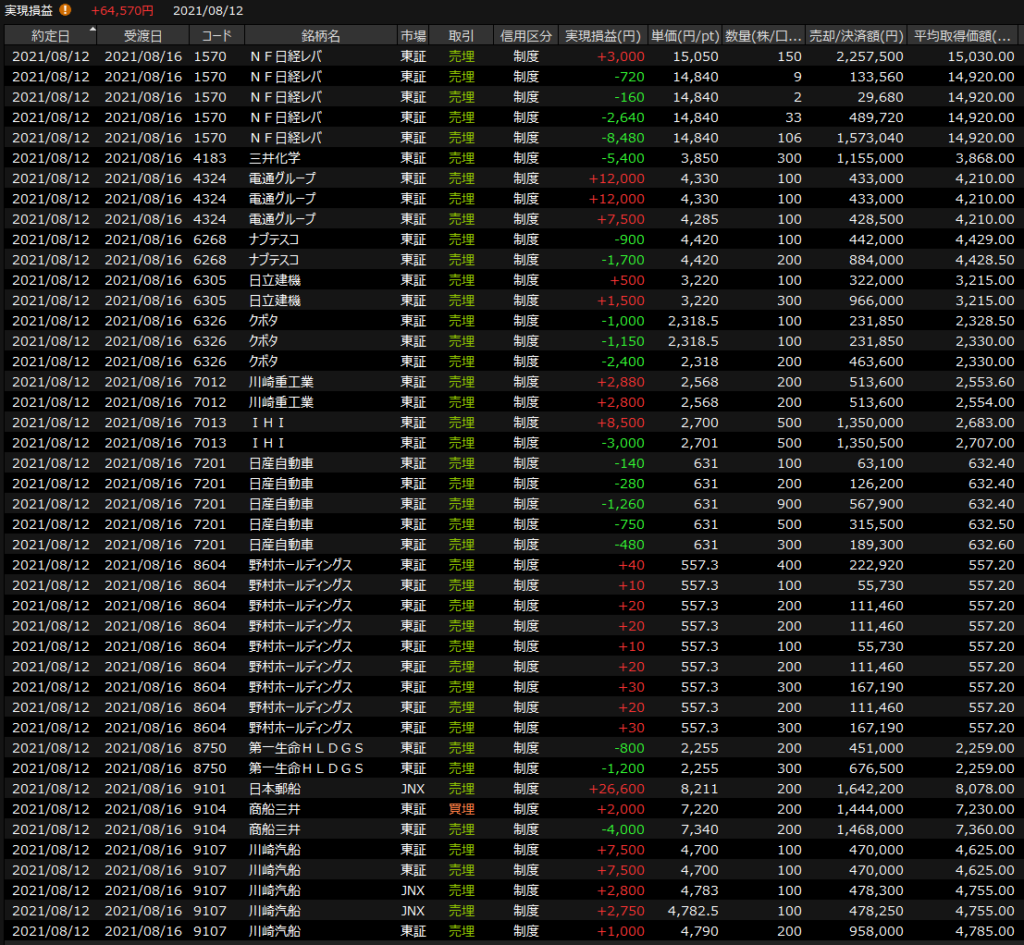This screenshot has height=945, width=1024.
Task: Click the 数量 column header
Action: (x=763, y=36)
